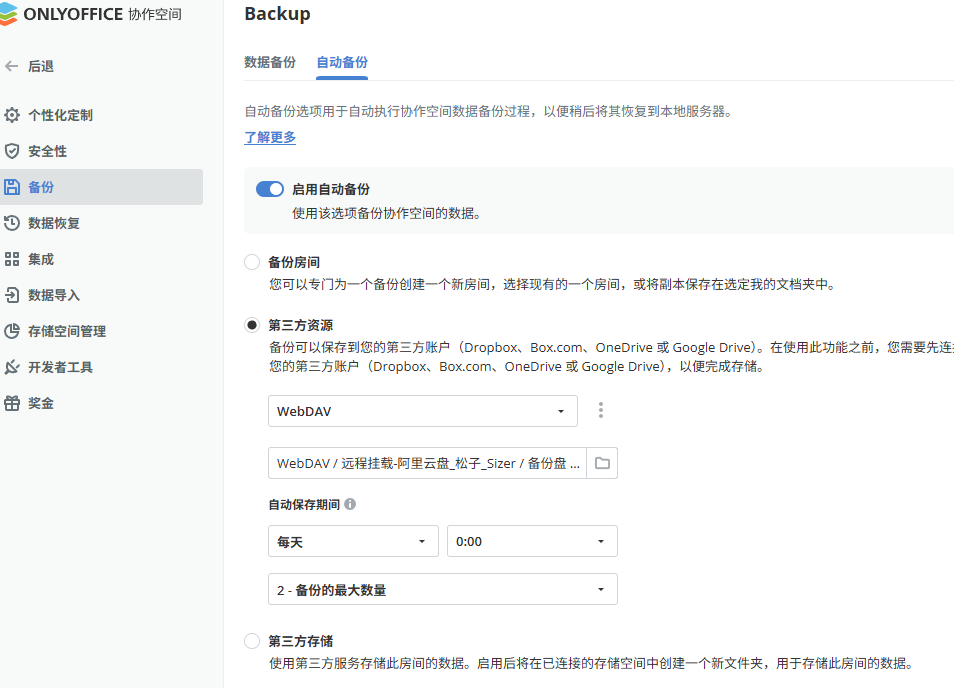Expand the WebDAV service dropdown
954x688 pixels.
coord(422,410)
